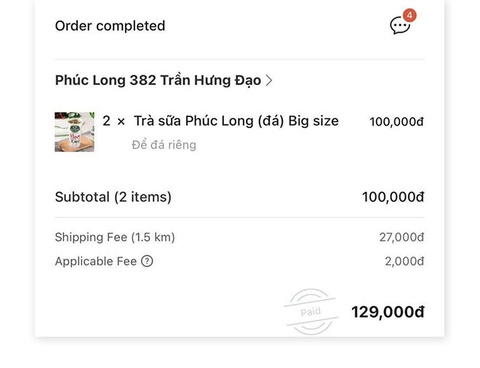Tap the total amount 129,000đ
Viewport: 480px width, 368px height.
pos(388,312)
